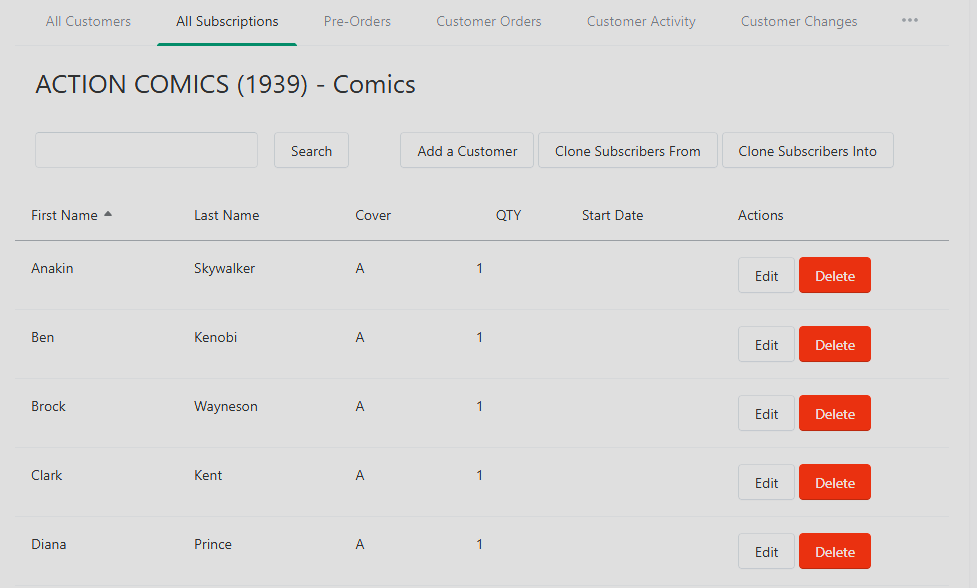Select the 'Wayneson' last name cell

coord(226,407)
